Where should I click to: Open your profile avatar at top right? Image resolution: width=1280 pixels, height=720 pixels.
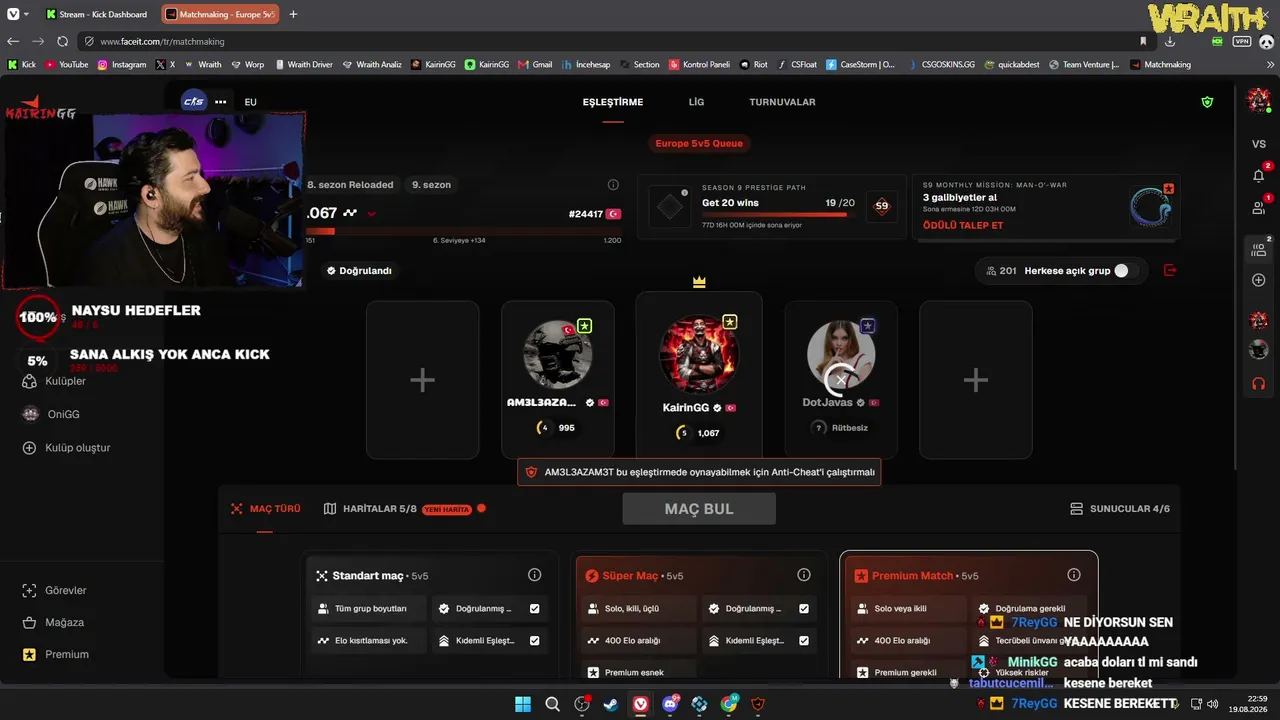point(1258,100)
